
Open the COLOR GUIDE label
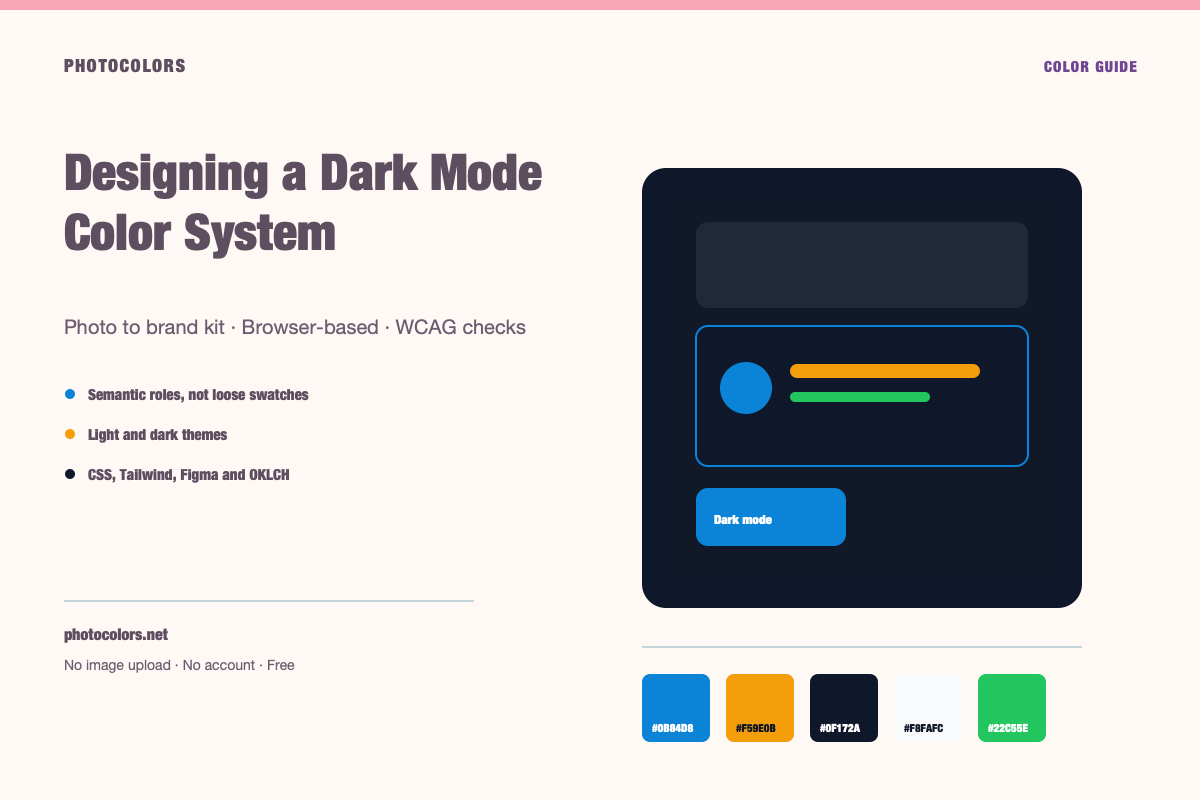1090,67
